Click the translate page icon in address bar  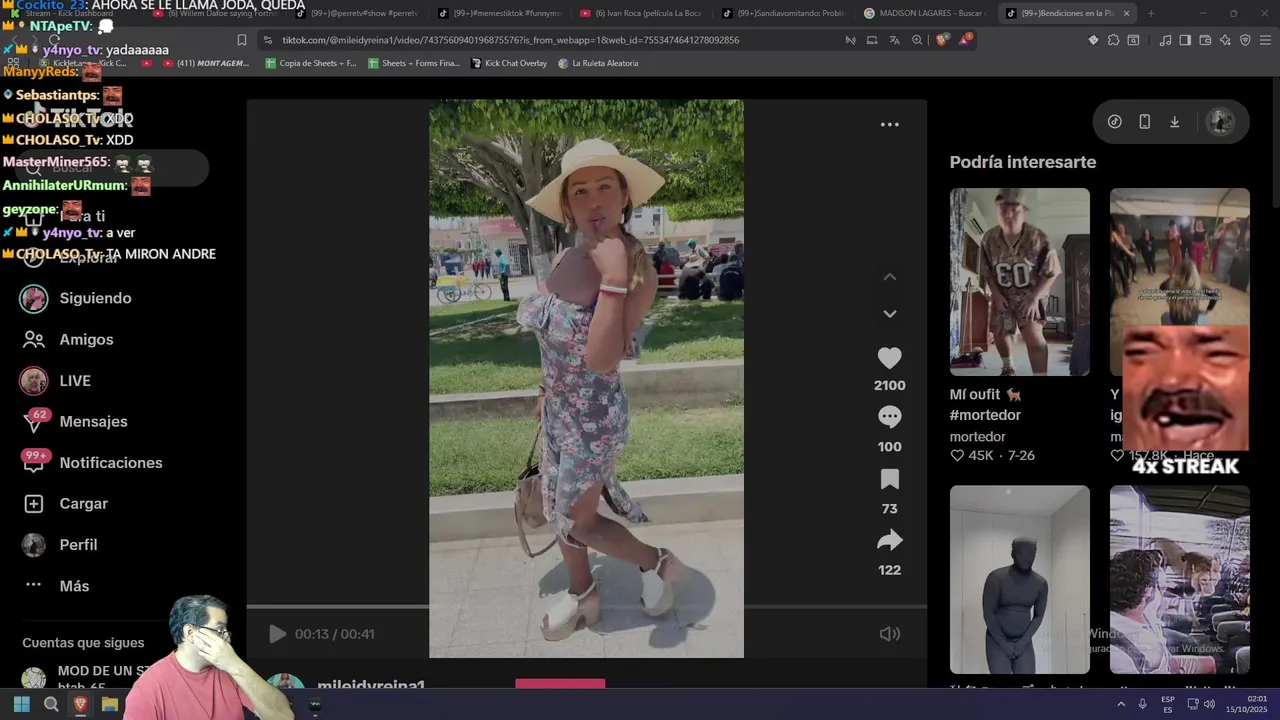coord(894,40)
